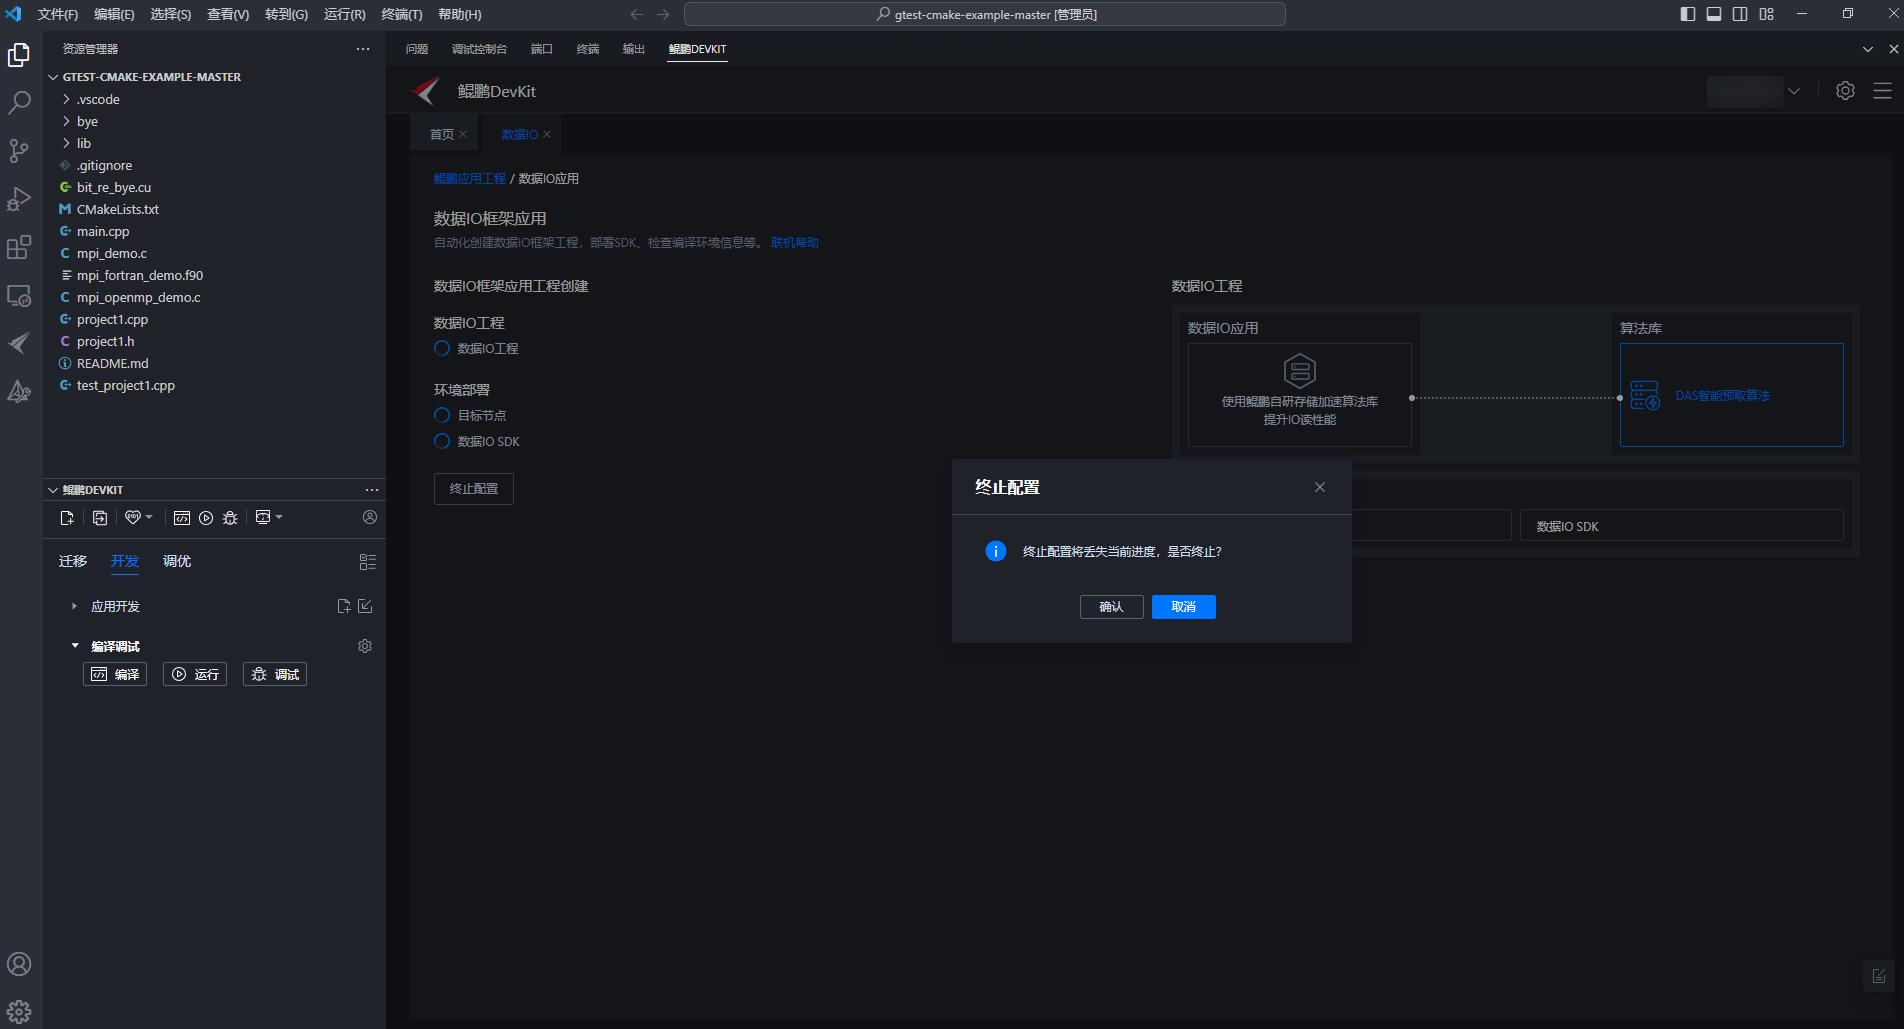Click monitor tuning icon in DevKit toolbar
This screenshot has width=1904, height=1029.
pyautogui.click(x=263, y=518)
